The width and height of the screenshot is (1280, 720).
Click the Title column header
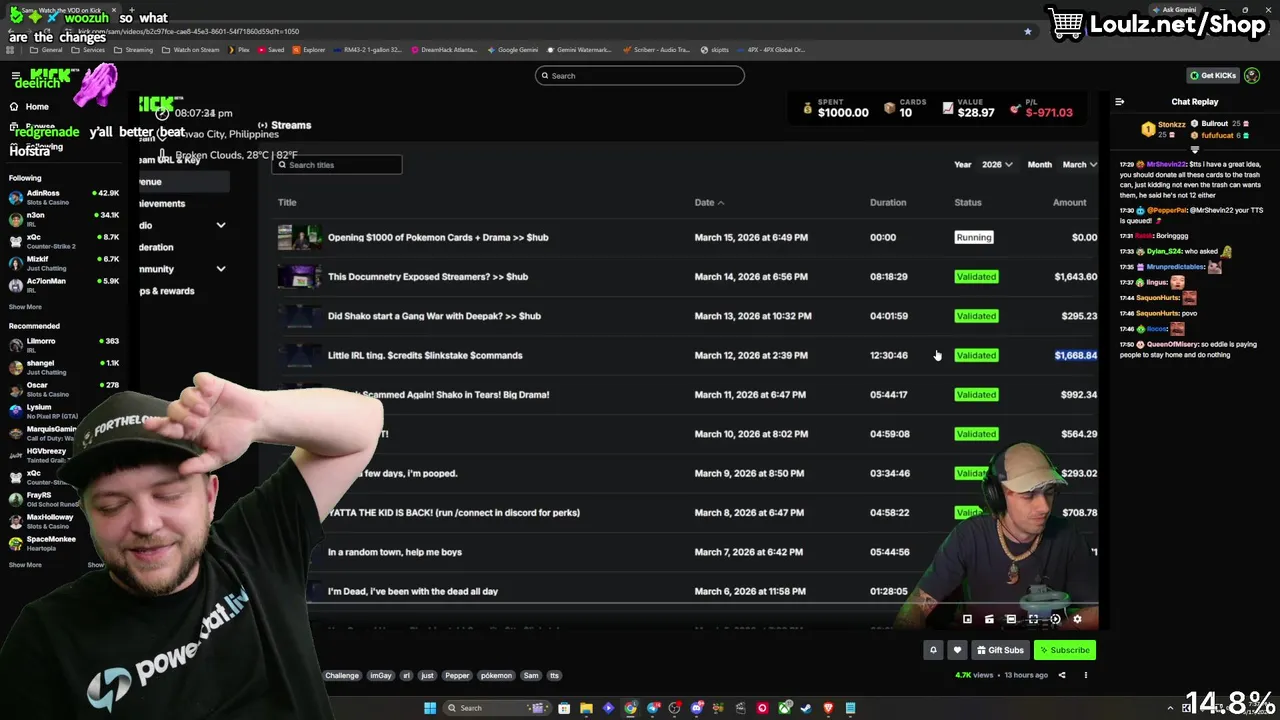tap(287, 203)
